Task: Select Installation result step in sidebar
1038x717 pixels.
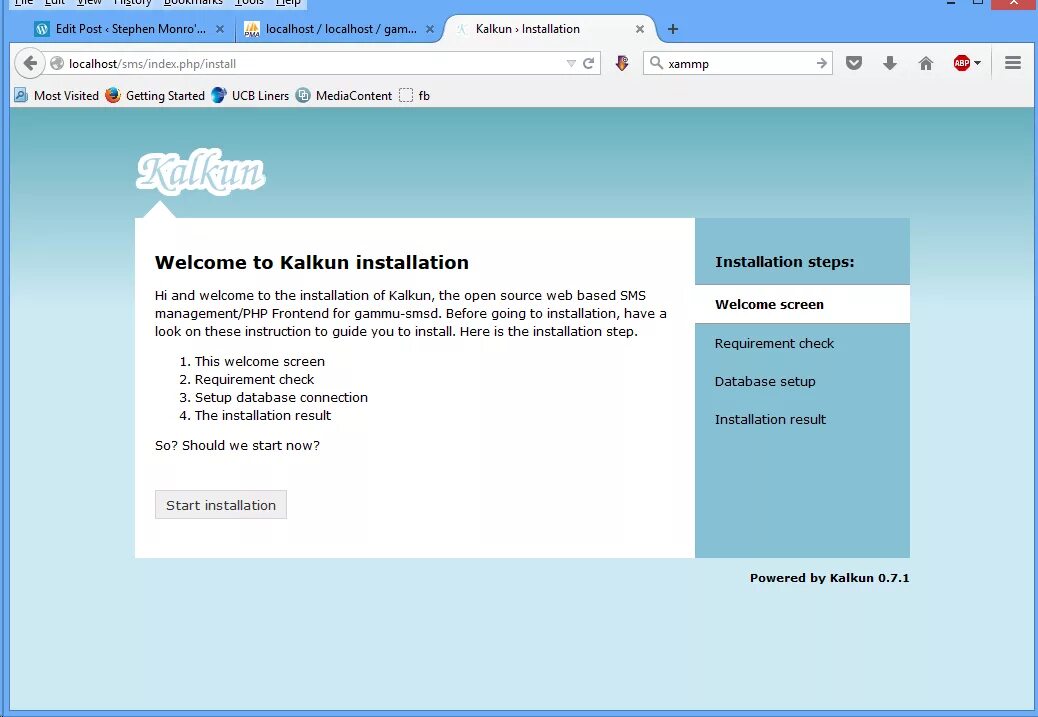Action: [770, 419]
